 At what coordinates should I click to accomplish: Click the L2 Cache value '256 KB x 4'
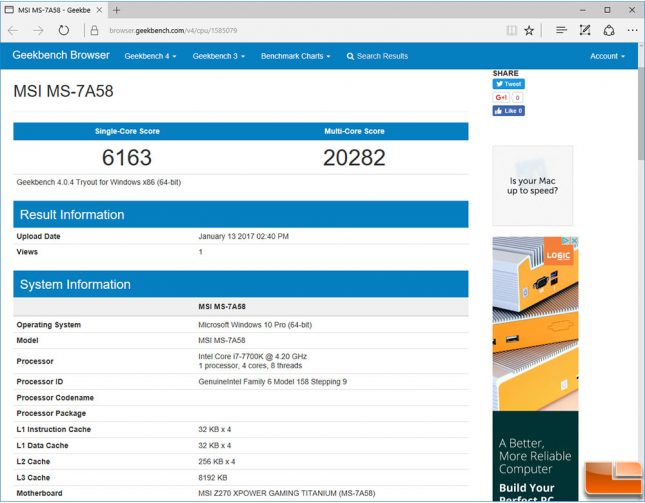click(217, 461)
